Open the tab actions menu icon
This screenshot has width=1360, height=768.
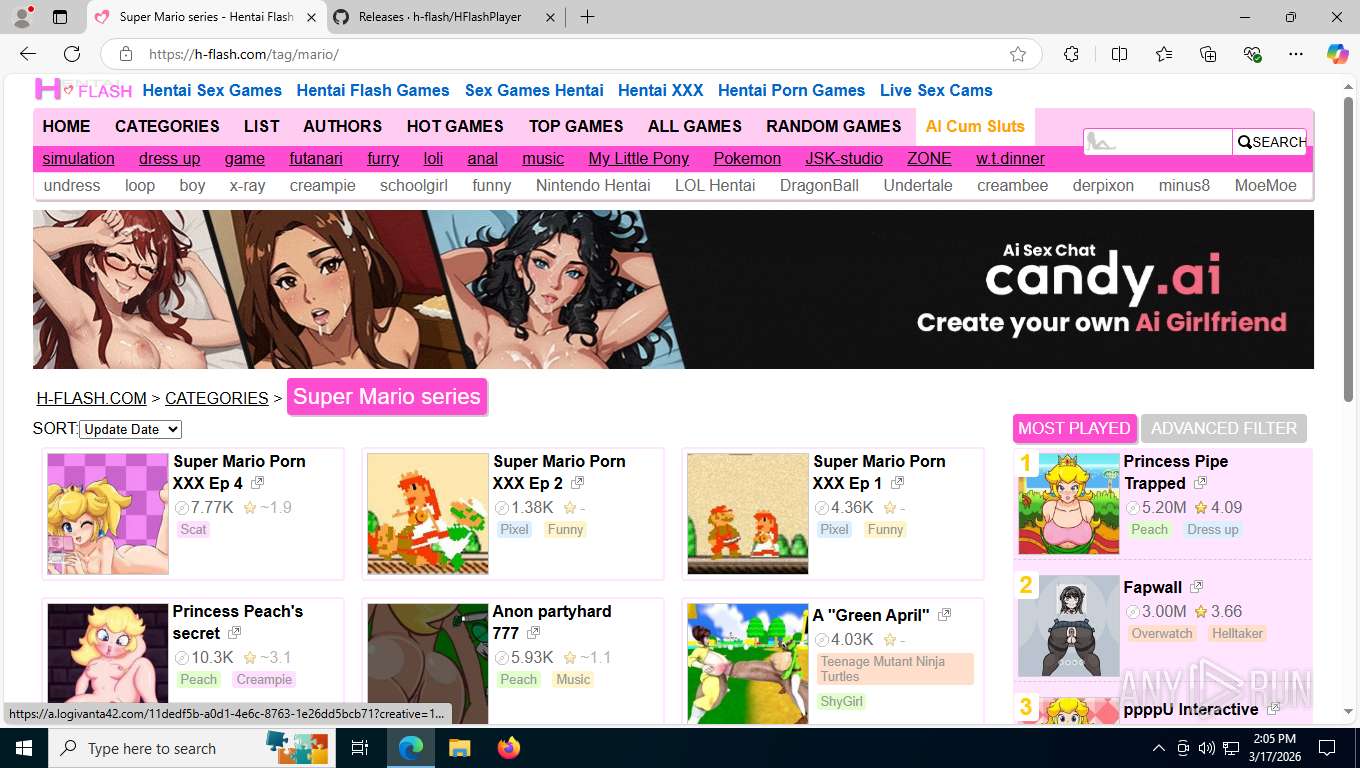60,17
